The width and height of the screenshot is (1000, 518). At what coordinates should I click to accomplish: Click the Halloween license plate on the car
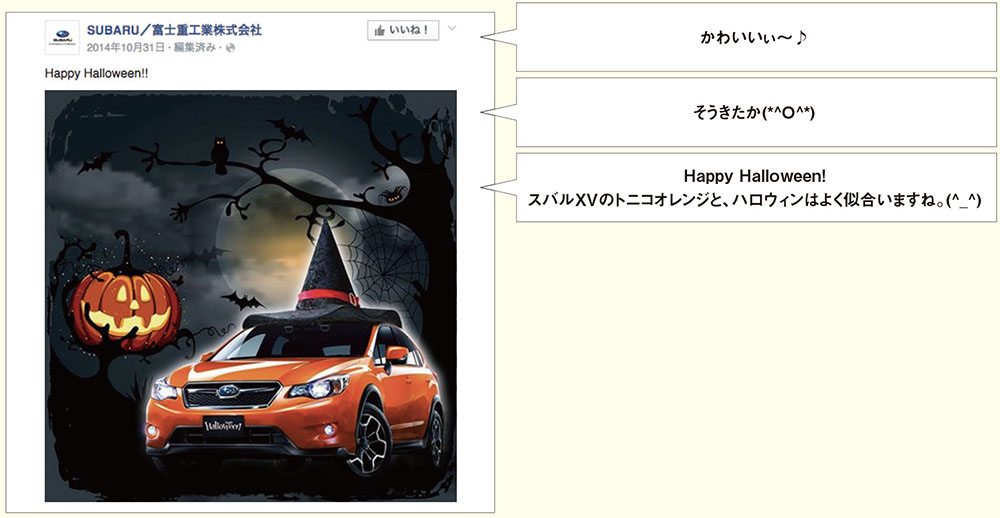pos(224,424)
